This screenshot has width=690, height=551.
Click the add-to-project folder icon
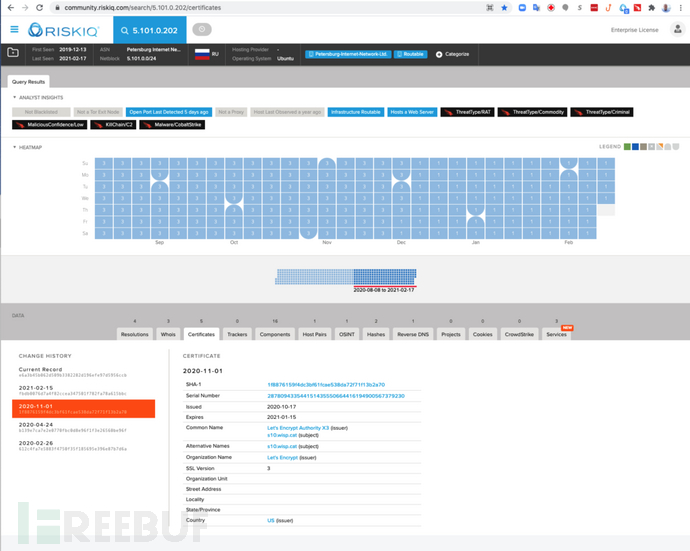(13, 52)
